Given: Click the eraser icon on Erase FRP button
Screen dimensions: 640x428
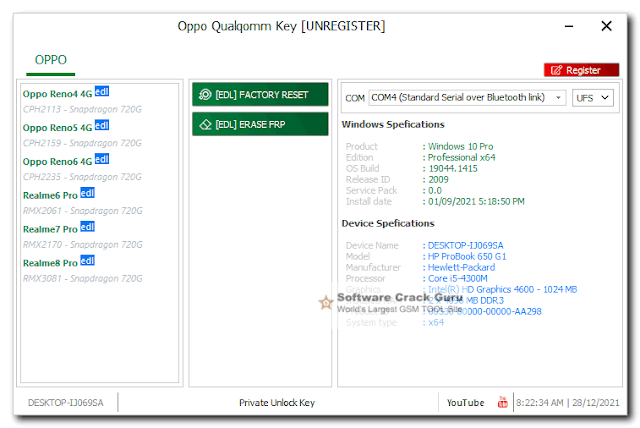Looking at the screenshot, I should (x=205, y=124).
